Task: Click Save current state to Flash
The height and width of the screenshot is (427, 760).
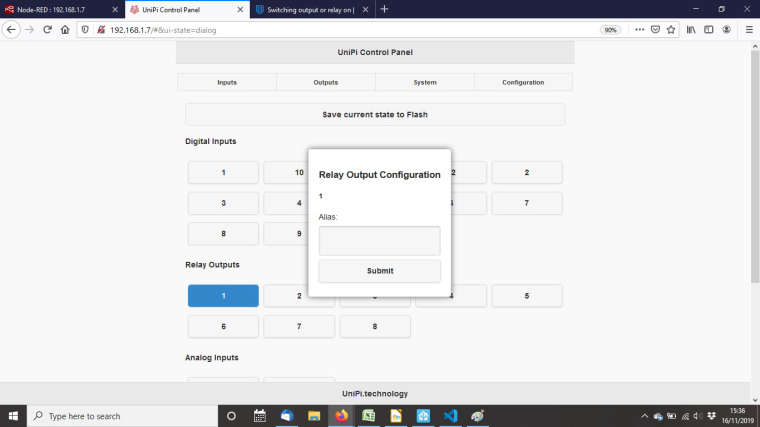Action: pyautogui.click(x=375, y=114)
